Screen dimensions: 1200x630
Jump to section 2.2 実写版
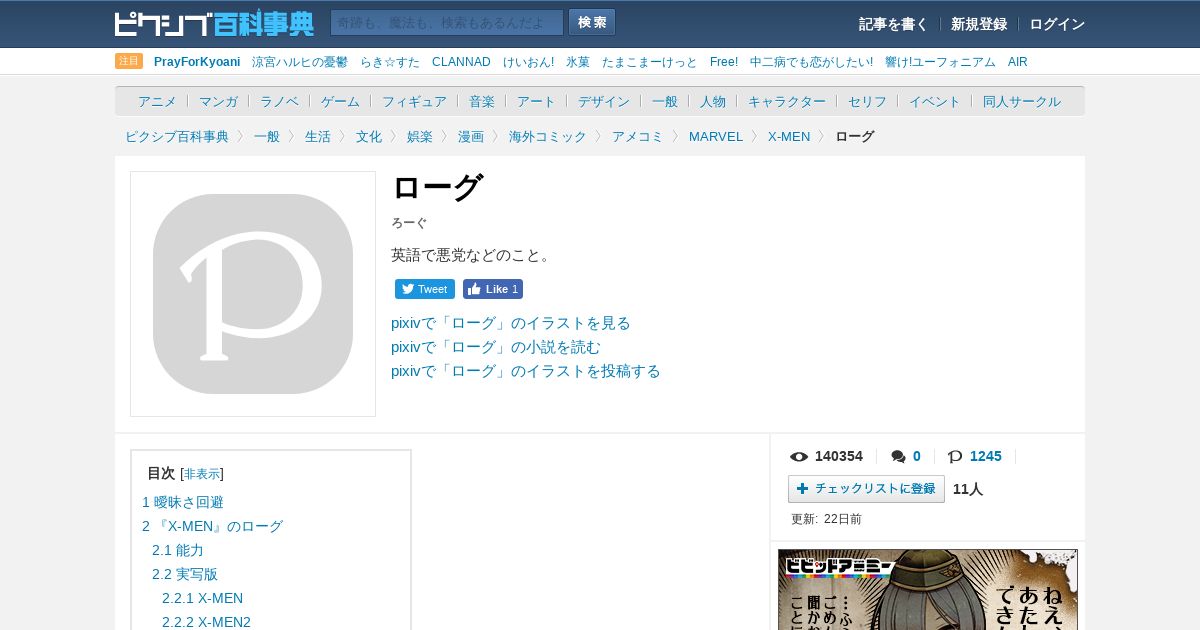(x=185, y=574)
